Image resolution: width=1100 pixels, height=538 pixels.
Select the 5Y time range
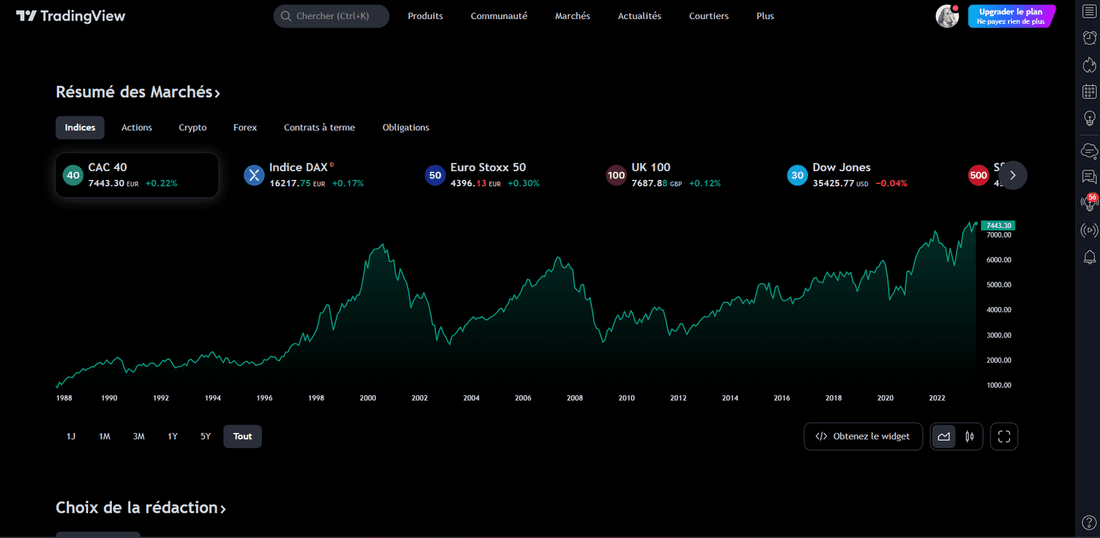coord(206,436)
